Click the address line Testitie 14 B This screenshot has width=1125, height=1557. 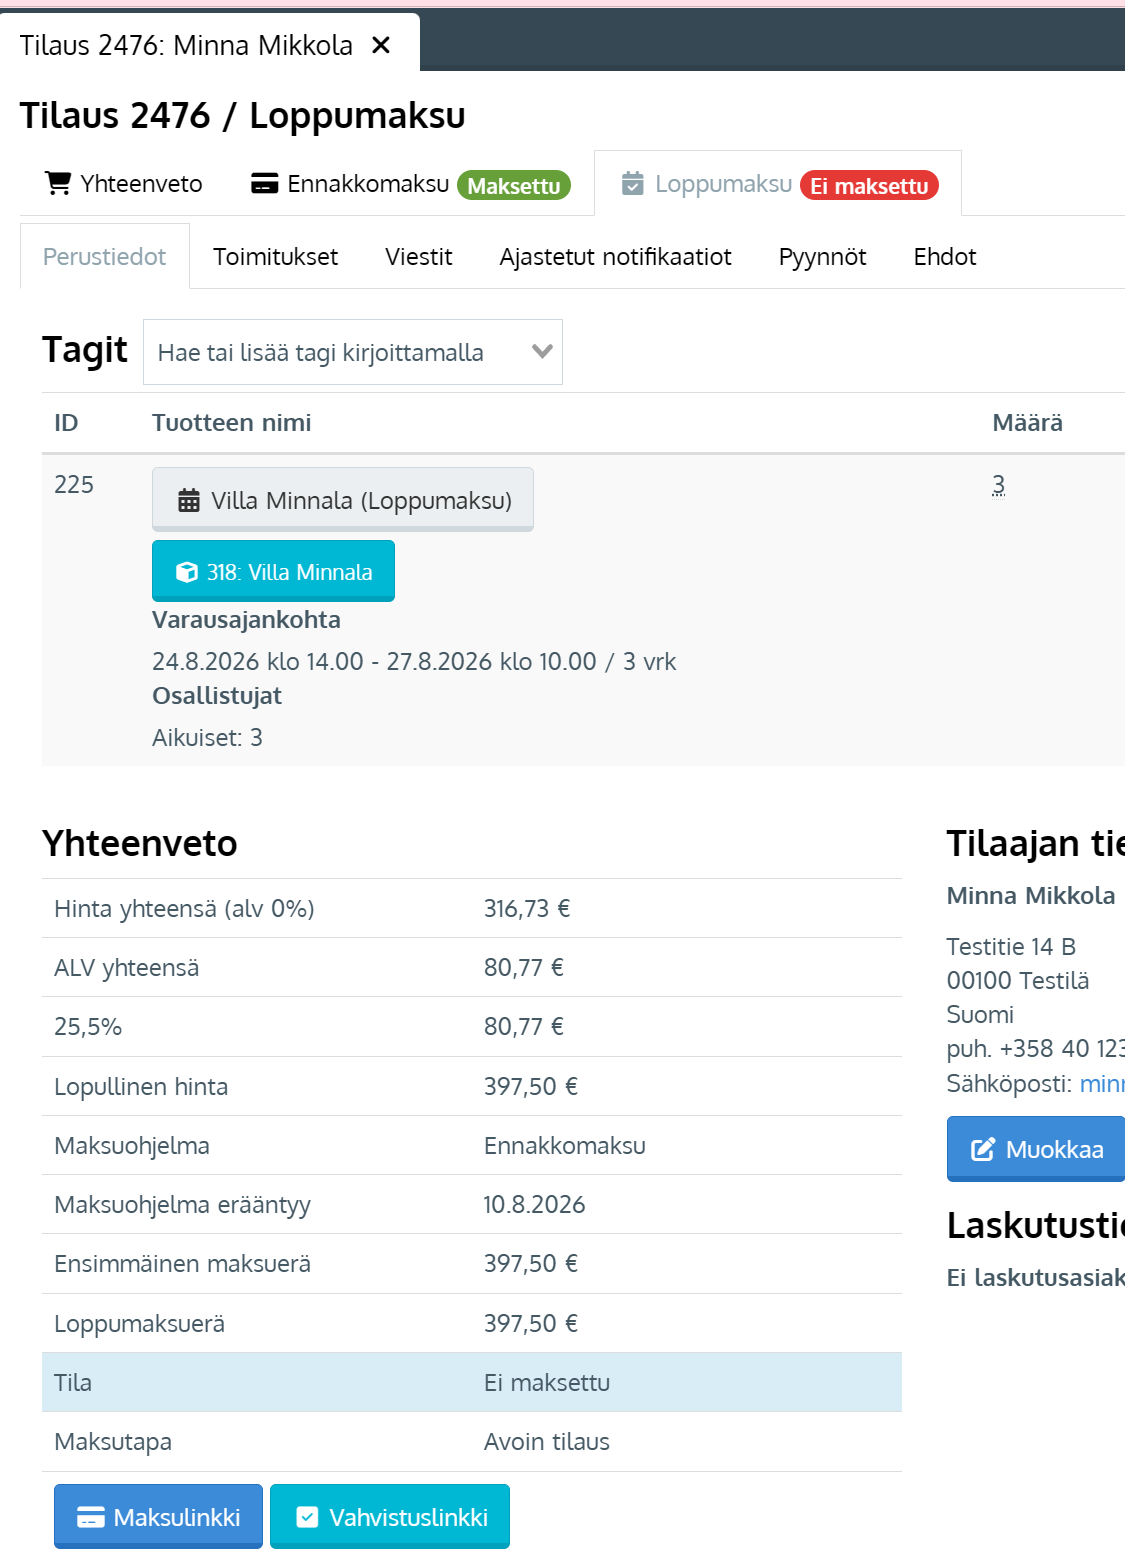pos(1011,947)
